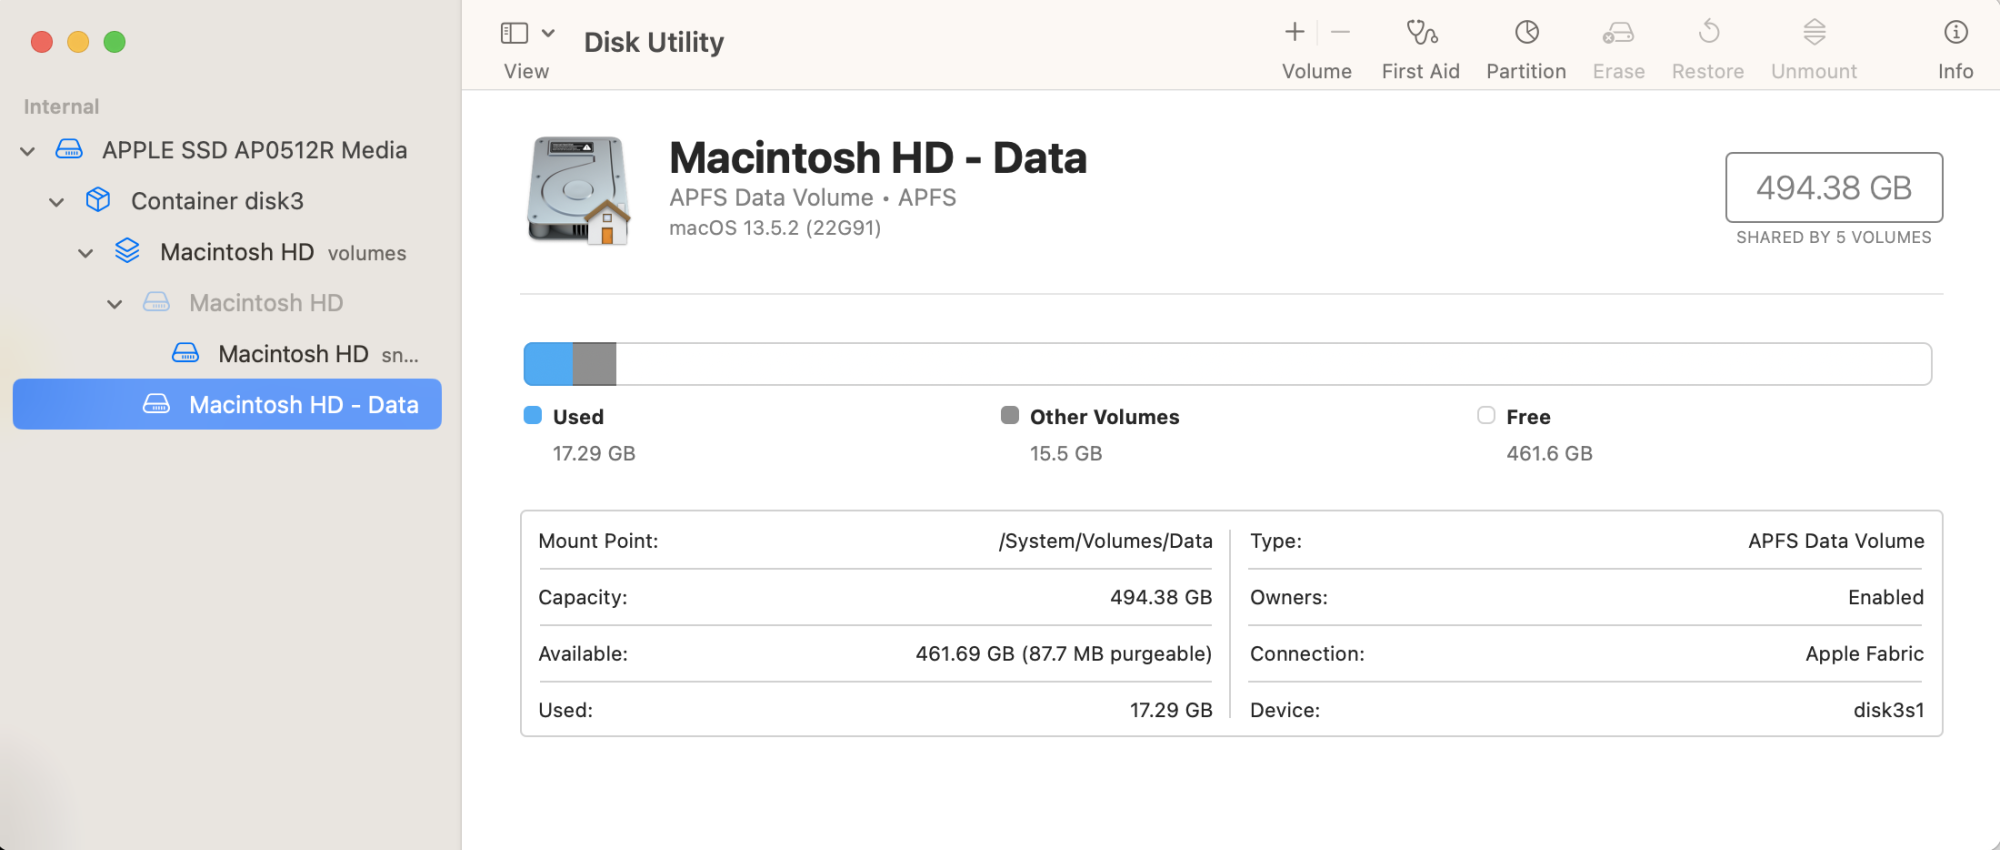Click the volumes group stack icon
The height and width of the screenshot is (850, 2000).
pos(127,250)
